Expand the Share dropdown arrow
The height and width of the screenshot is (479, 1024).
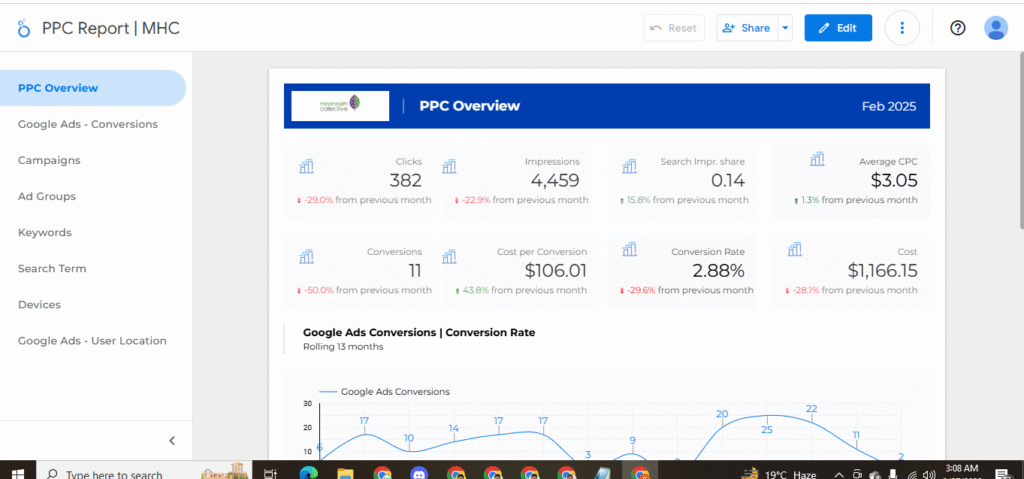point(784,28)
